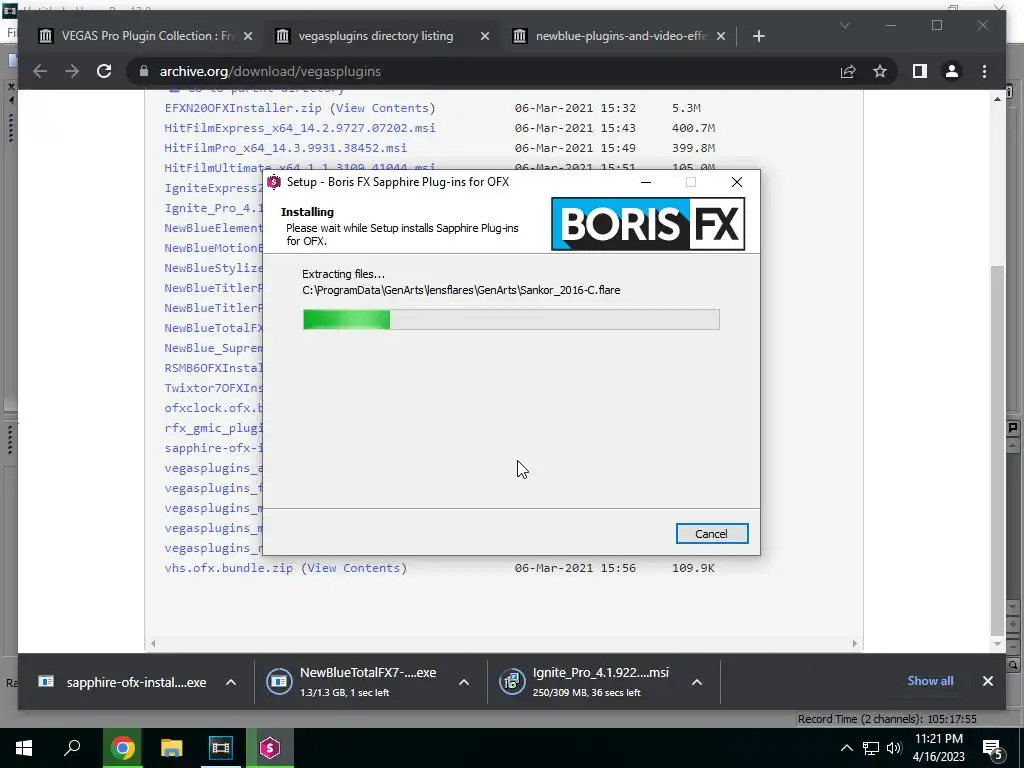Switch to Sapphire installer in taskbar
1024x768 pixels.
[270, 748]
